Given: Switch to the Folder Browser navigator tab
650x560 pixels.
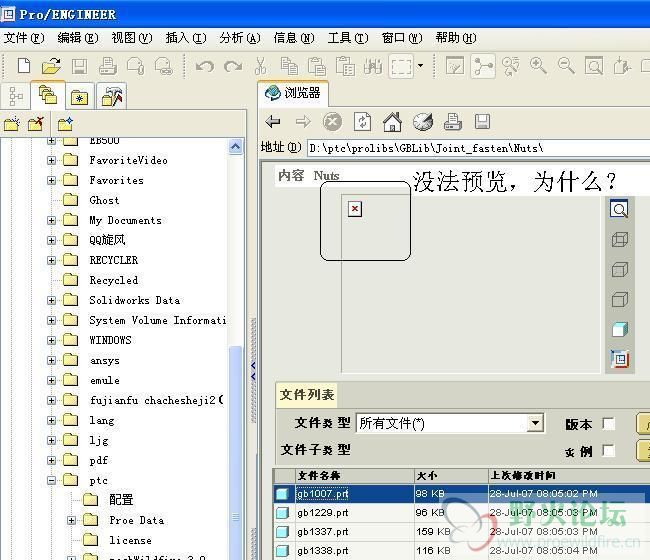Looking at the screenshot, I should [x=48, y=95].
